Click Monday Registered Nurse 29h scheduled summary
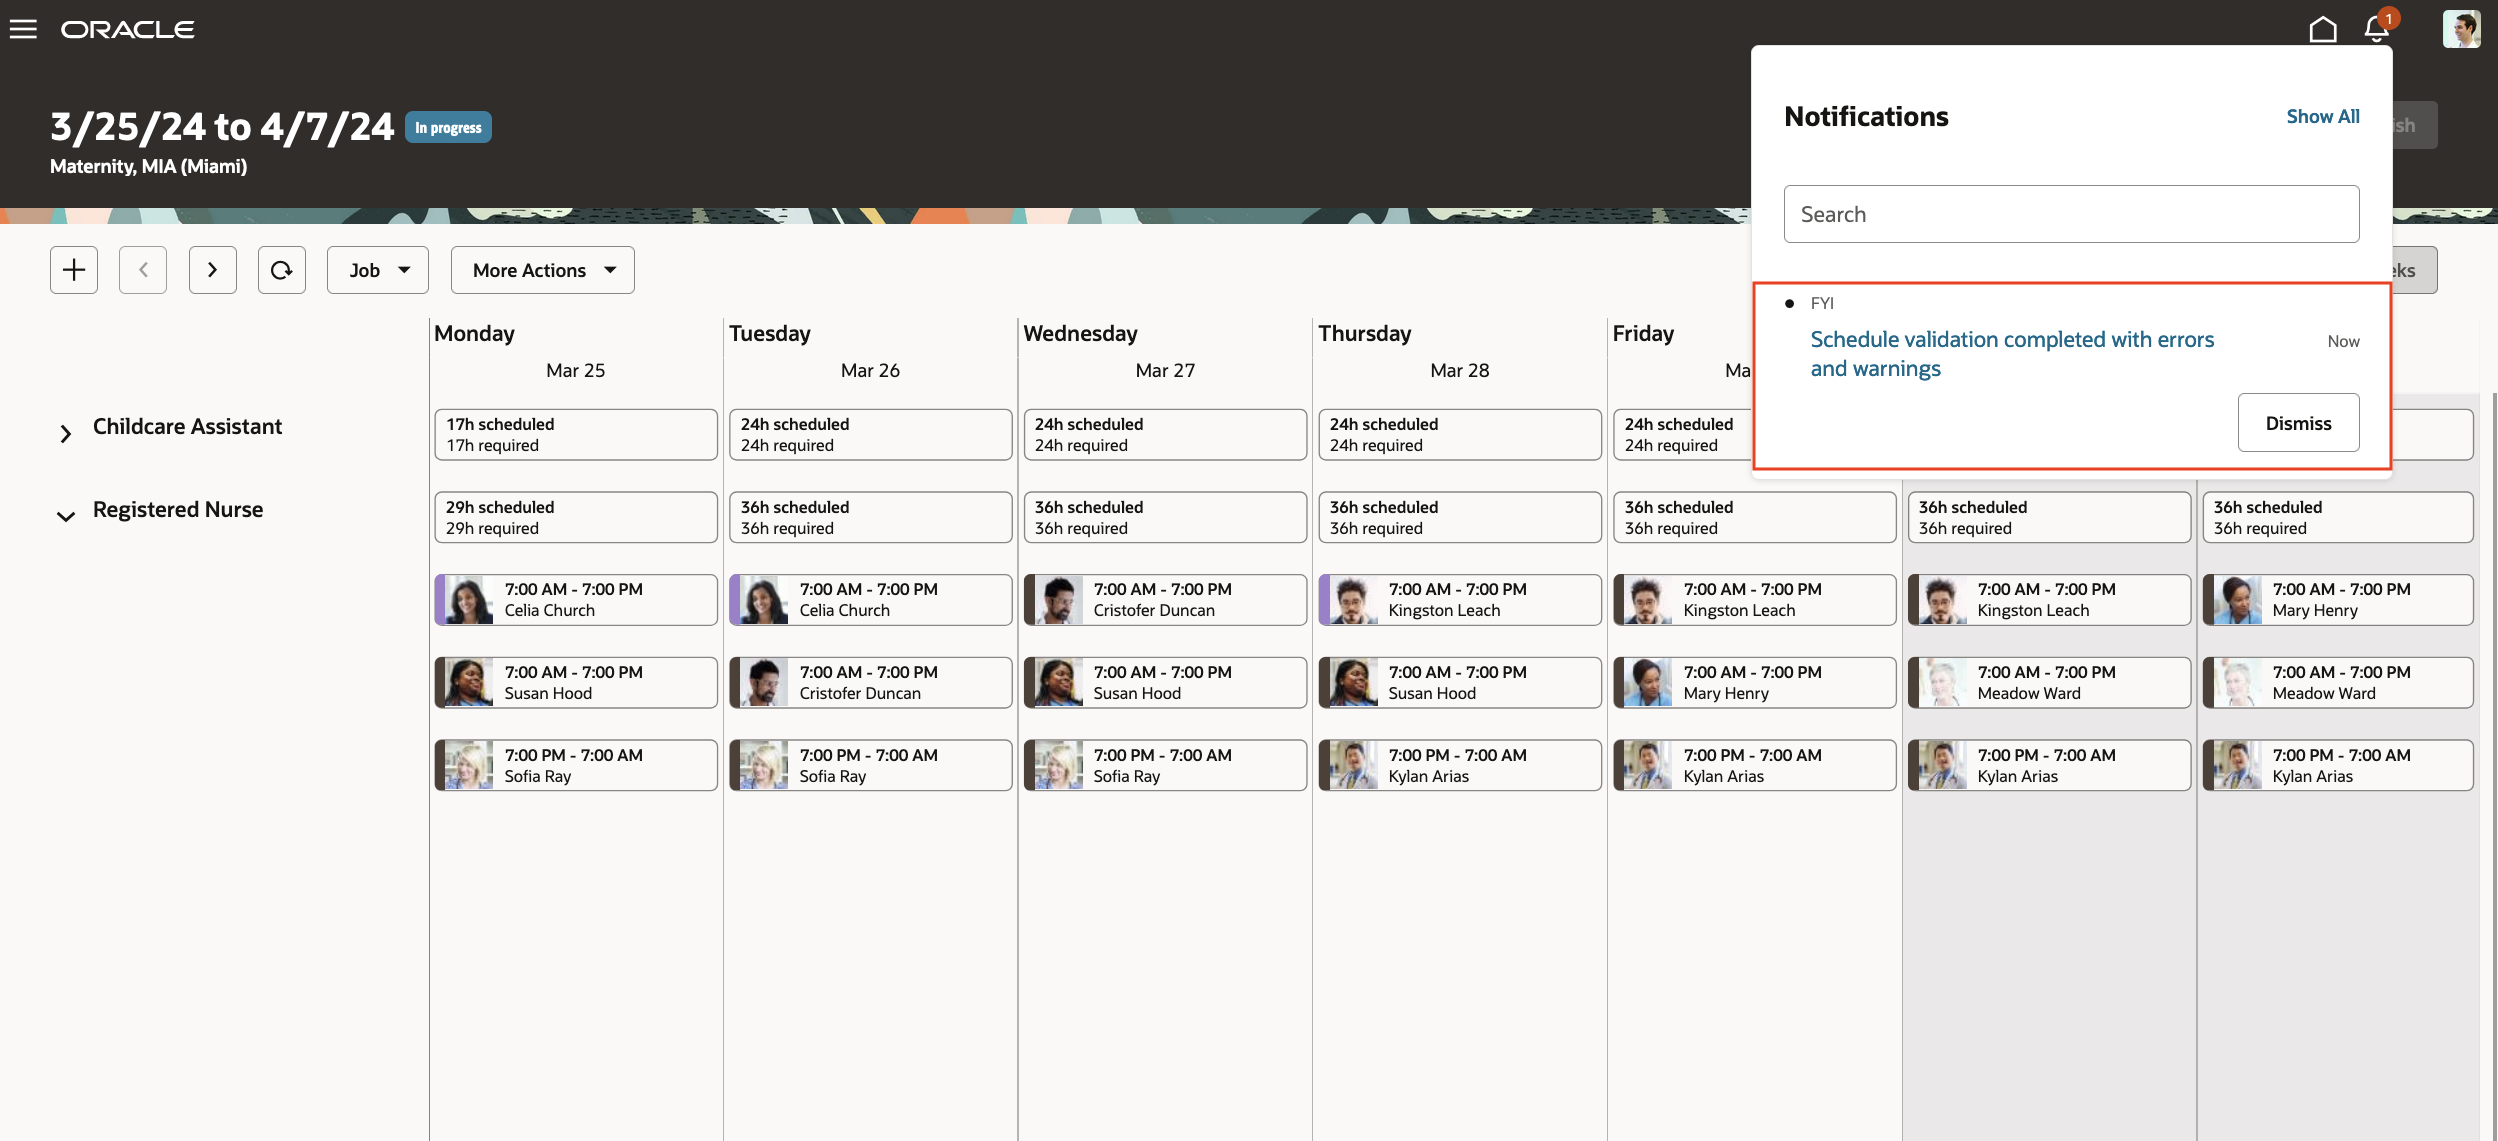The height and width of the screenshot is (1141, 2498). [576, 517]
